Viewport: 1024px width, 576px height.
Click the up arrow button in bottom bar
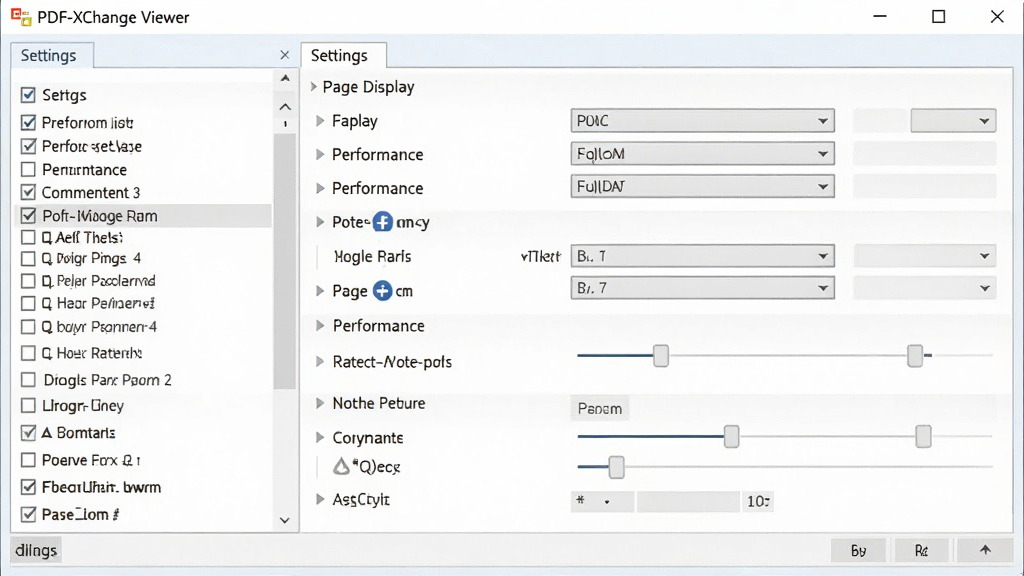985,550
